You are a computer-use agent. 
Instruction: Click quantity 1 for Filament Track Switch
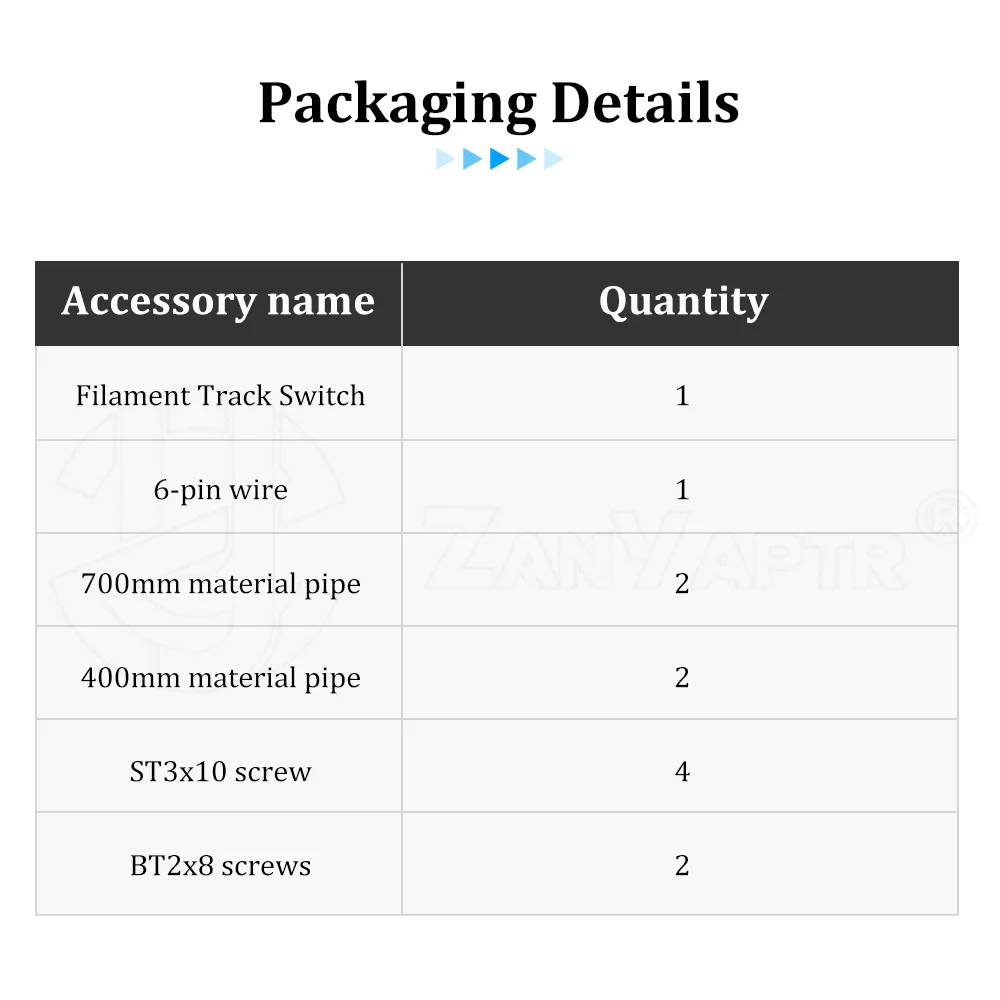tap(681, 395)
